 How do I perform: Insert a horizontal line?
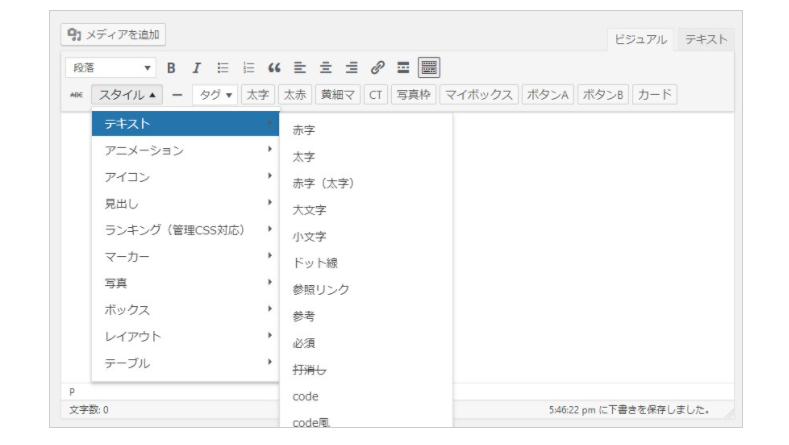click(x=177, y=95)
